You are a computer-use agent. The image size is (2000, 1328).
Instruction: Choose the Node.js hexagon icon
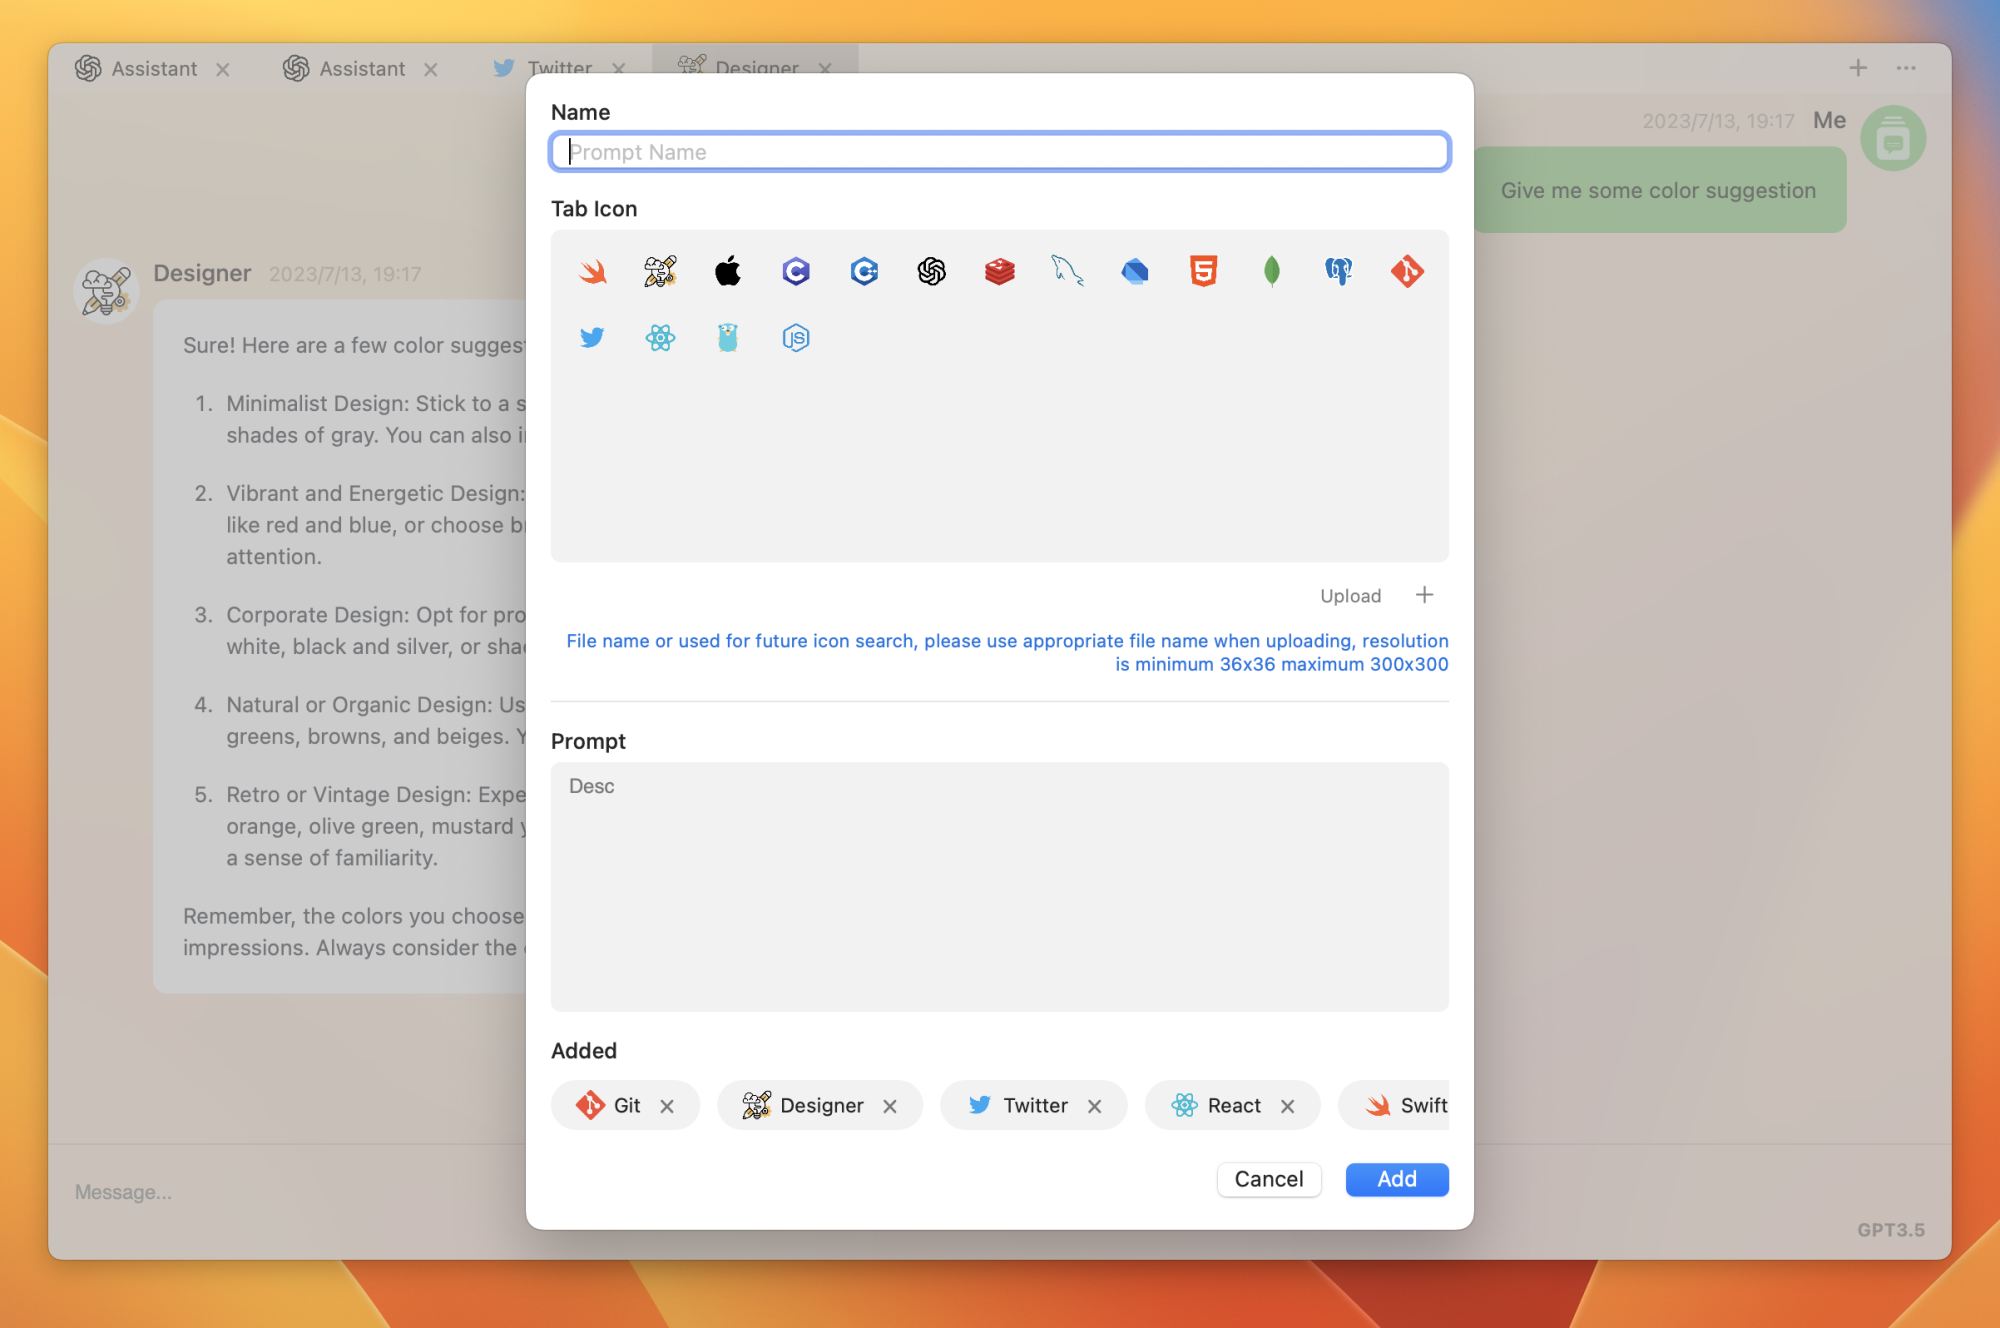pos(796,338)
